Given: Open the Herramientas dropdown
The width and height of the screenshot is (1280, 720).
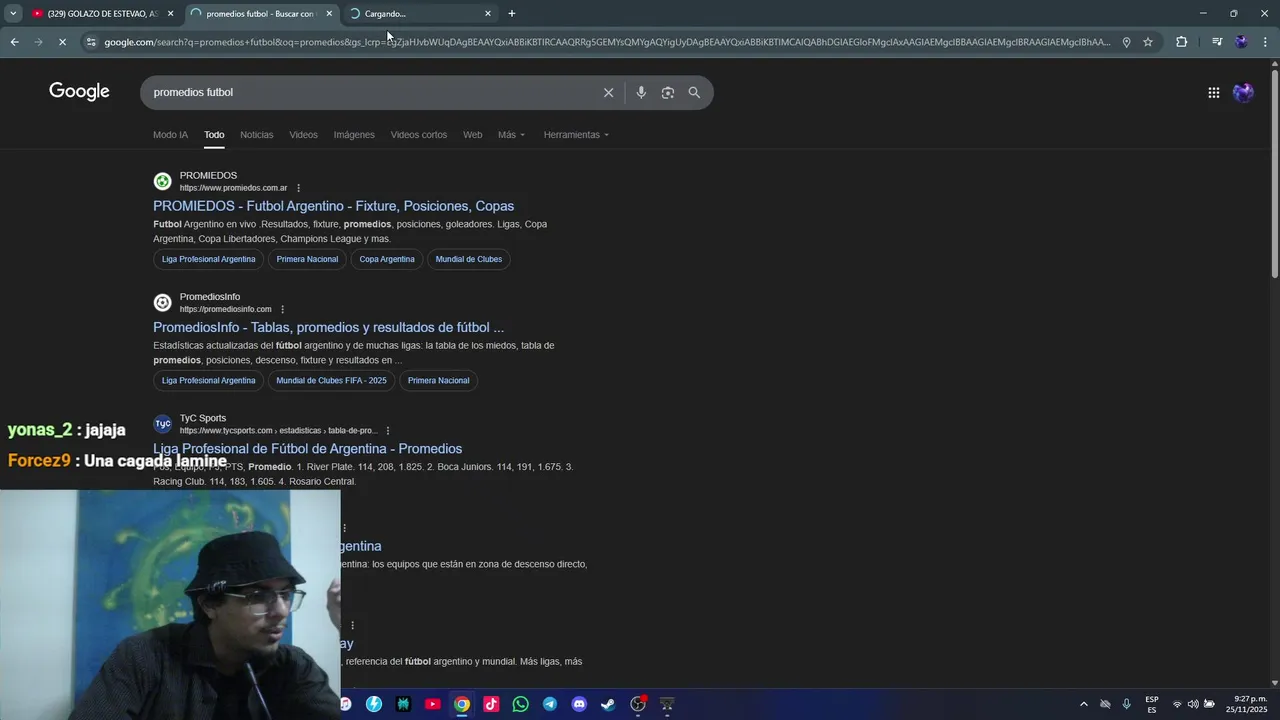Looking at the screenshot, I should coord(576,135).
